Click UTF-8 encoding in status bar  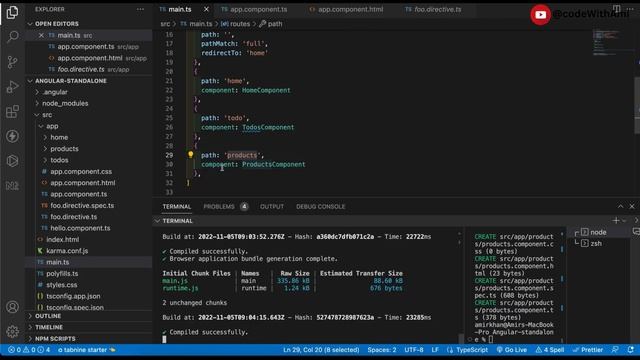click(414, 350)
